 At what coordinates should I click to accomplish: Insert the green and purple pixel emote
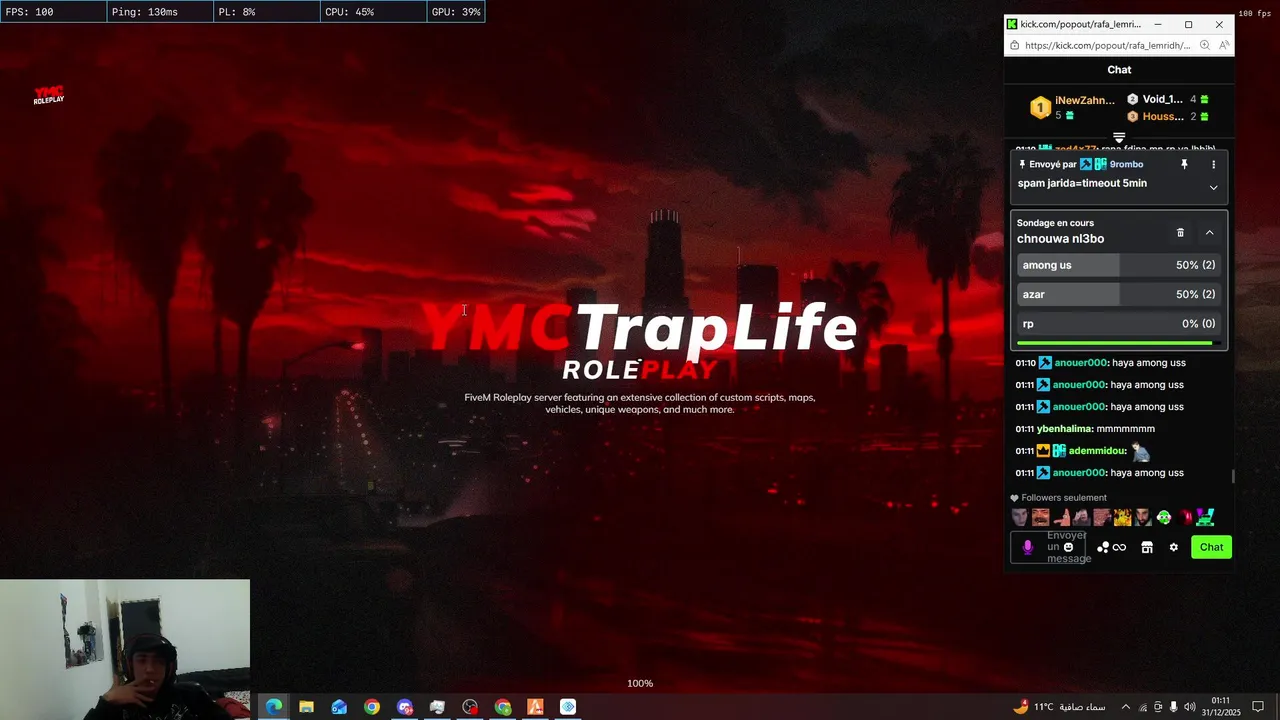point(1205,517)
